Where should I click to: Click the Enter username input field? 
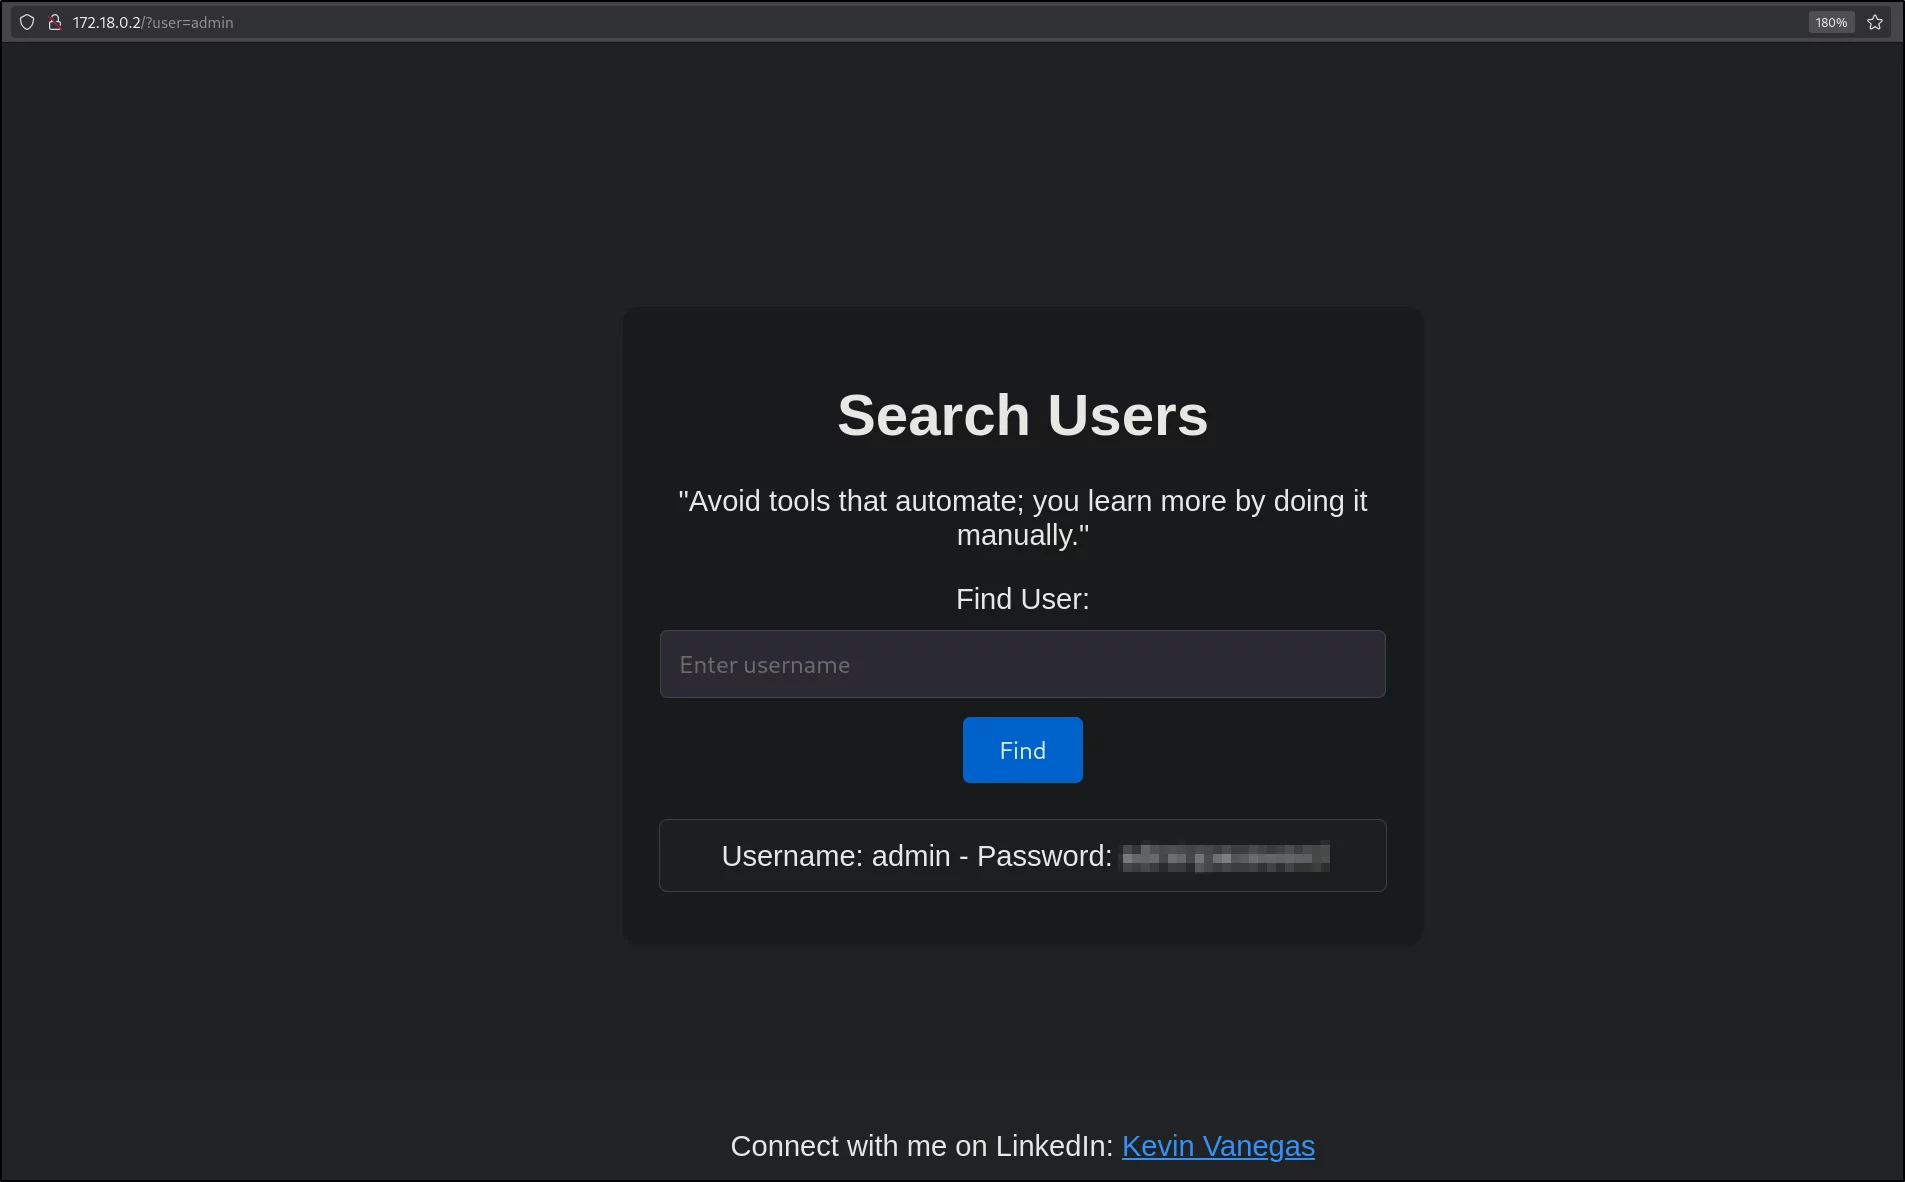(1022, 664)
